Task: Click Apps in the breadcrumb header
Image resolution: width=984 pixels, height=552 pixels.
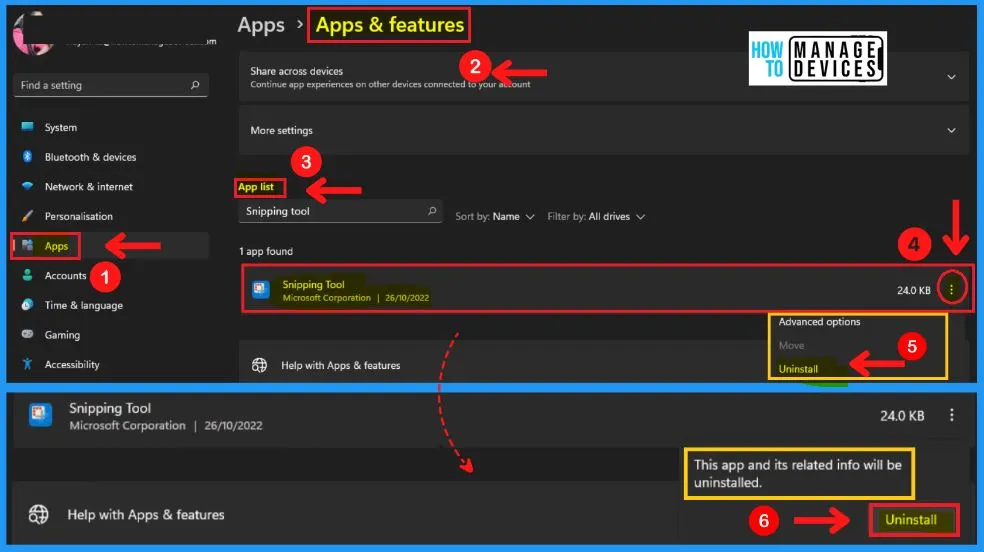Action: 260,24
